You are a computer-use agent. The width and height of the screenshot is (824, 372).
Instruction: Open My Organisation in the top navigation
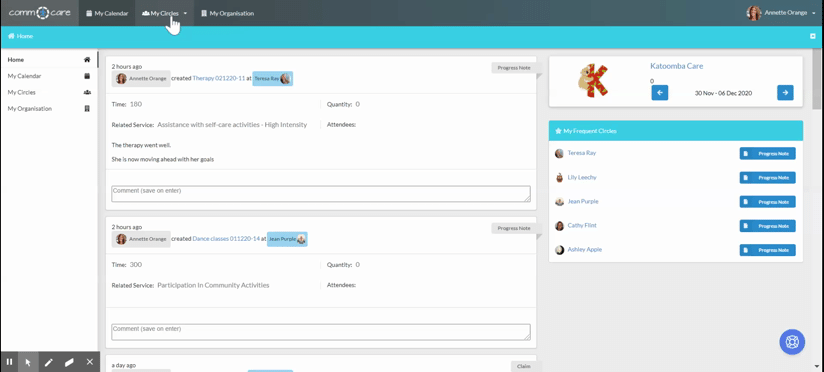[x=228, y=13]
